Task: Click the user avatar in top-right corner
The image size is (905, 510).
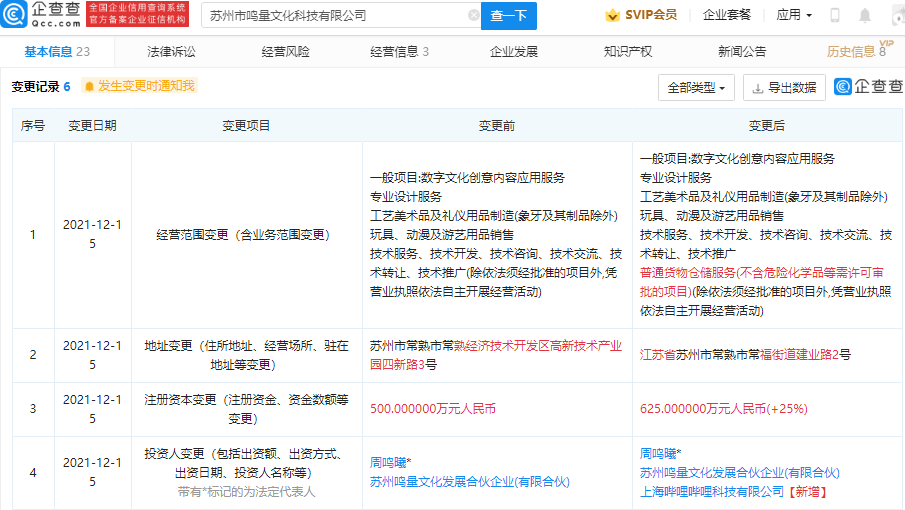Action: pyautogui.click(x=896, y=16)
